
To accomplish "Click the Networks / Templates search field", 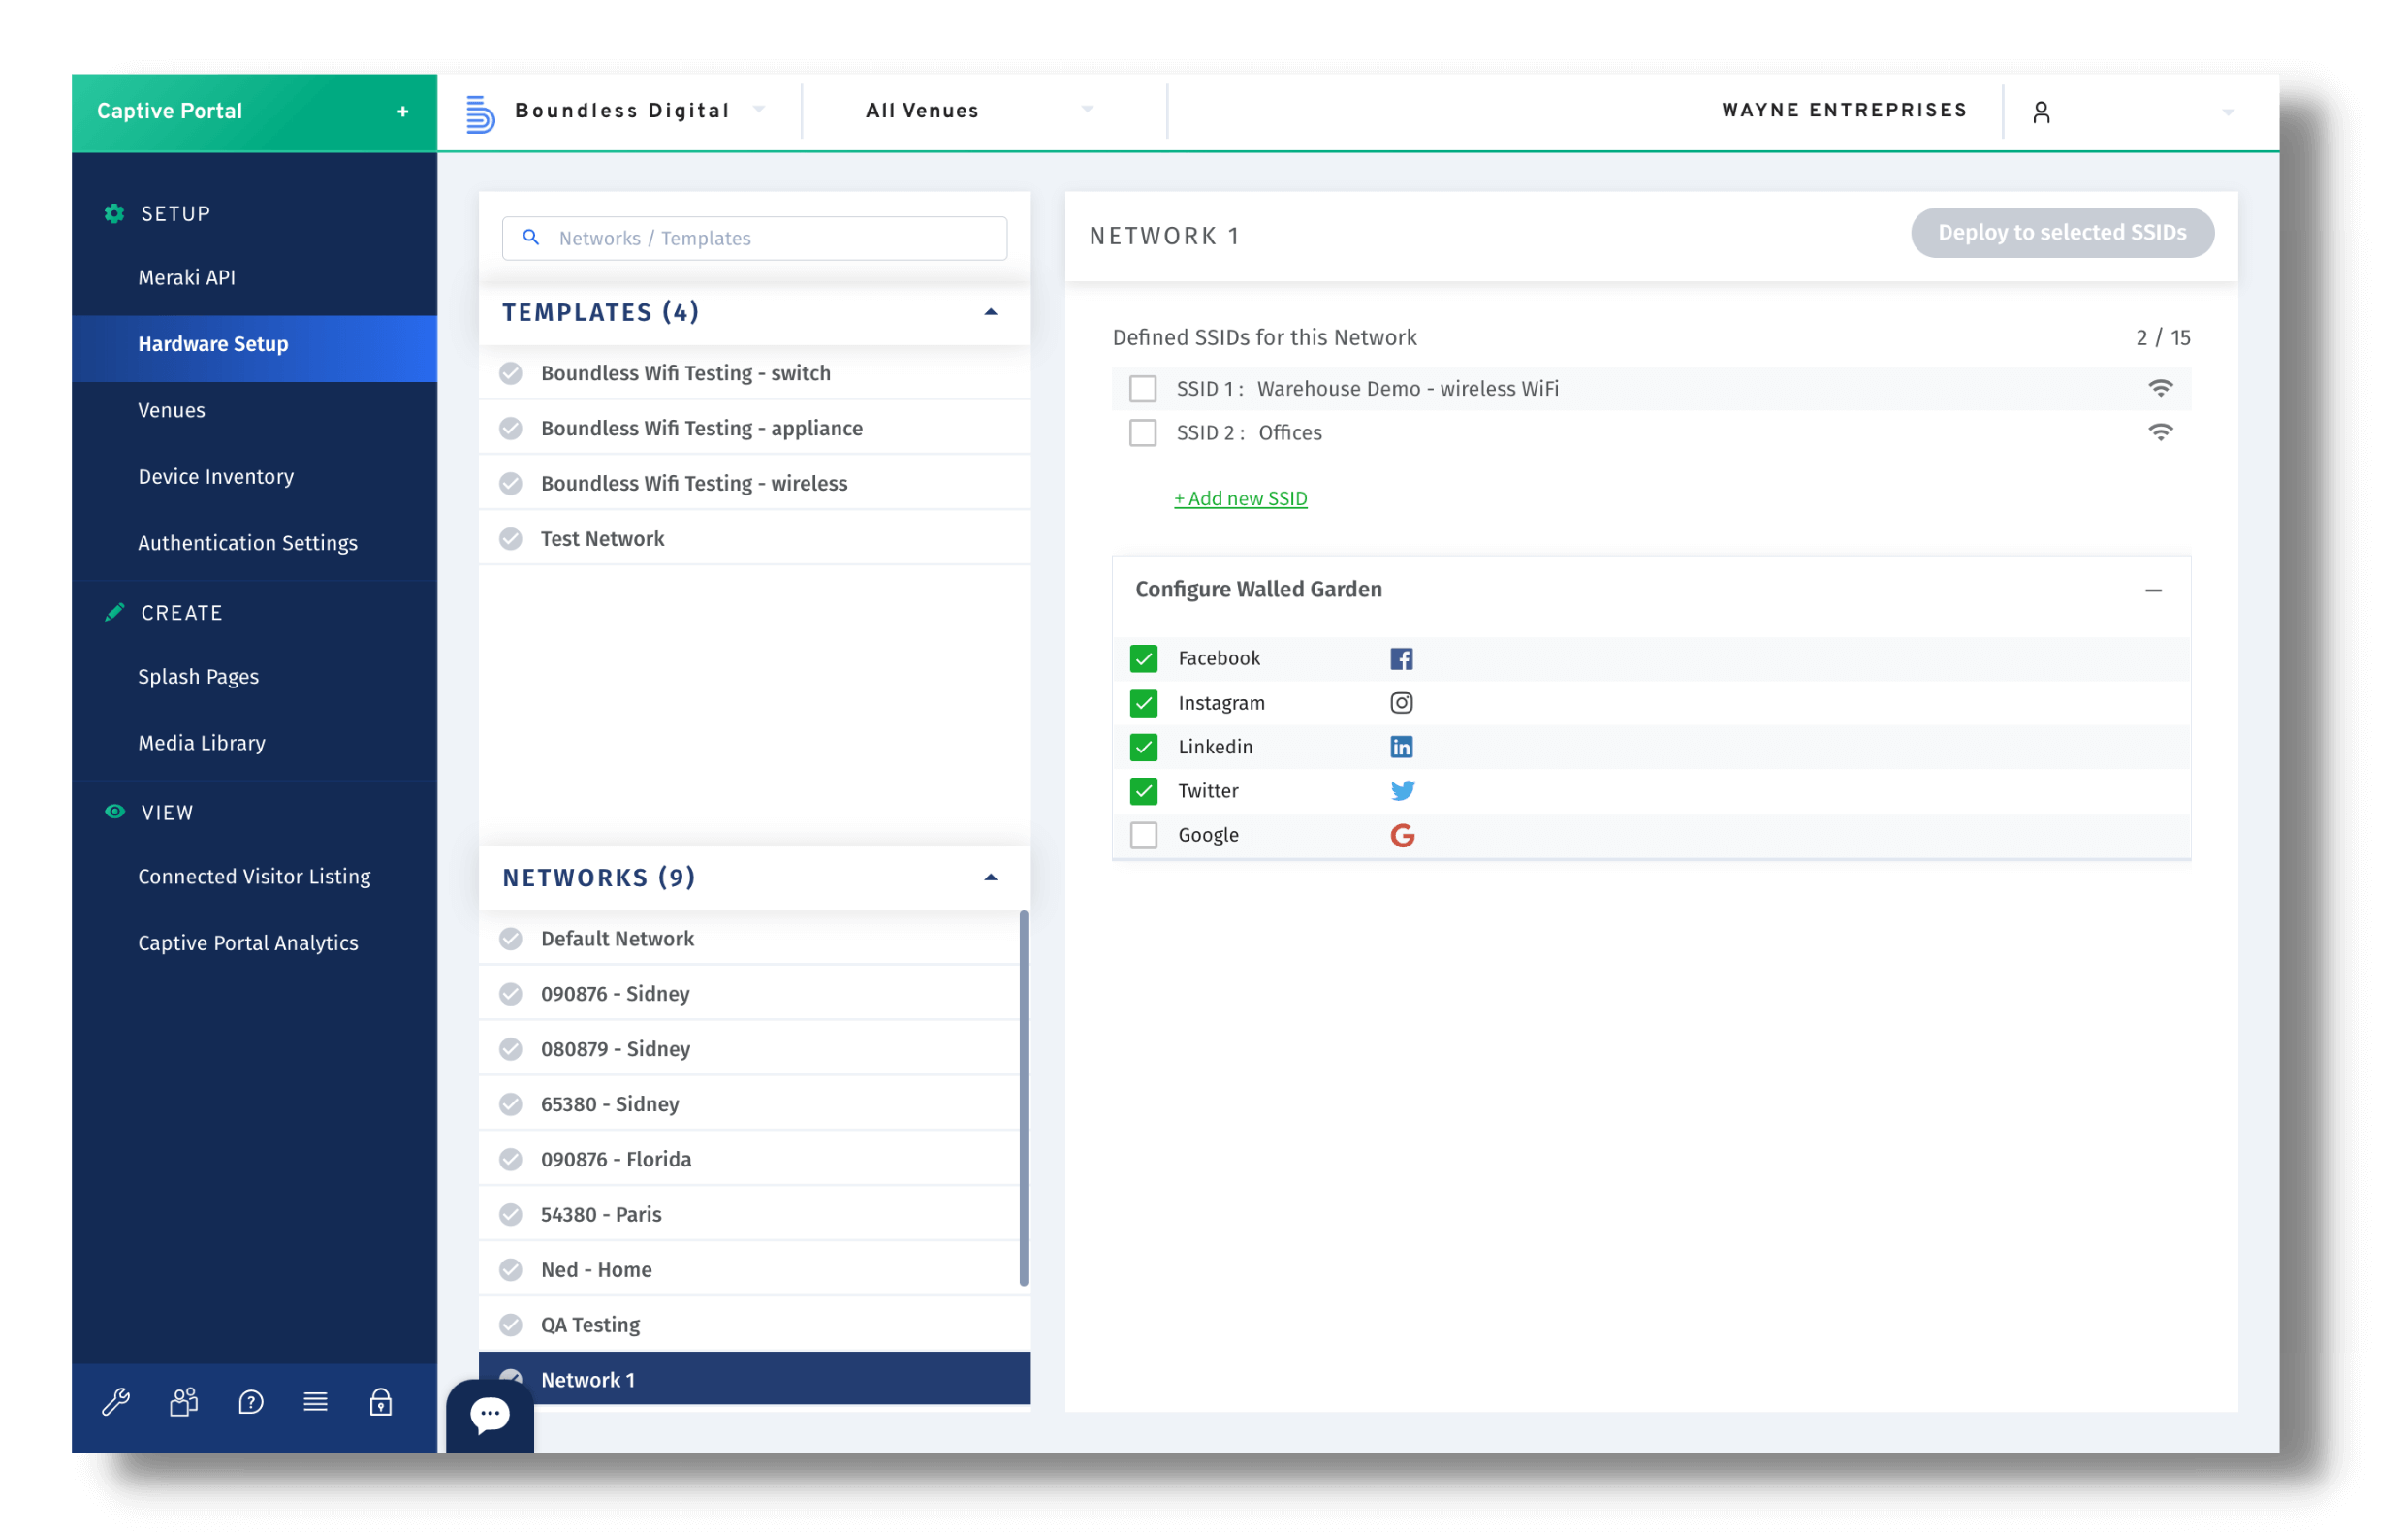I will click(754, 238).
